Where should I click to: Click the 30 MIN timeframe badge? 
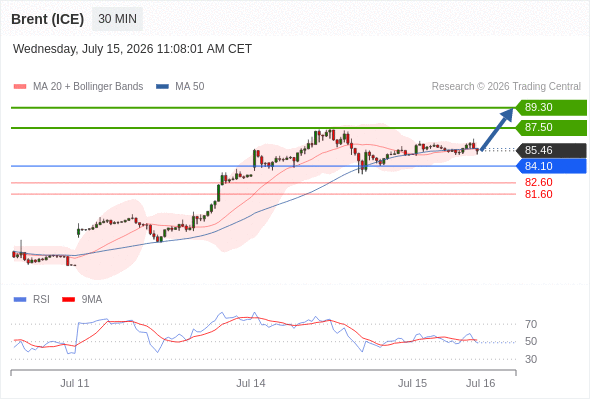[117, 19]
